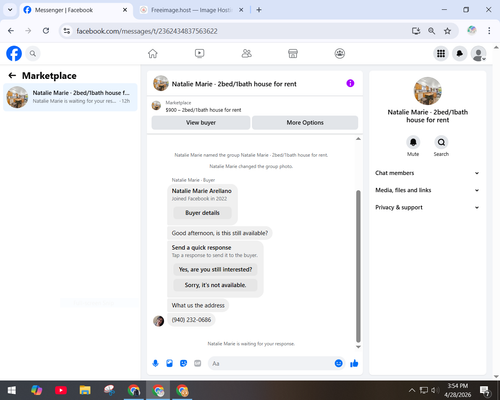This screenshot has height=400, width=500.
Task: Click the message text field Aa
Action: [x=272, y=363]
